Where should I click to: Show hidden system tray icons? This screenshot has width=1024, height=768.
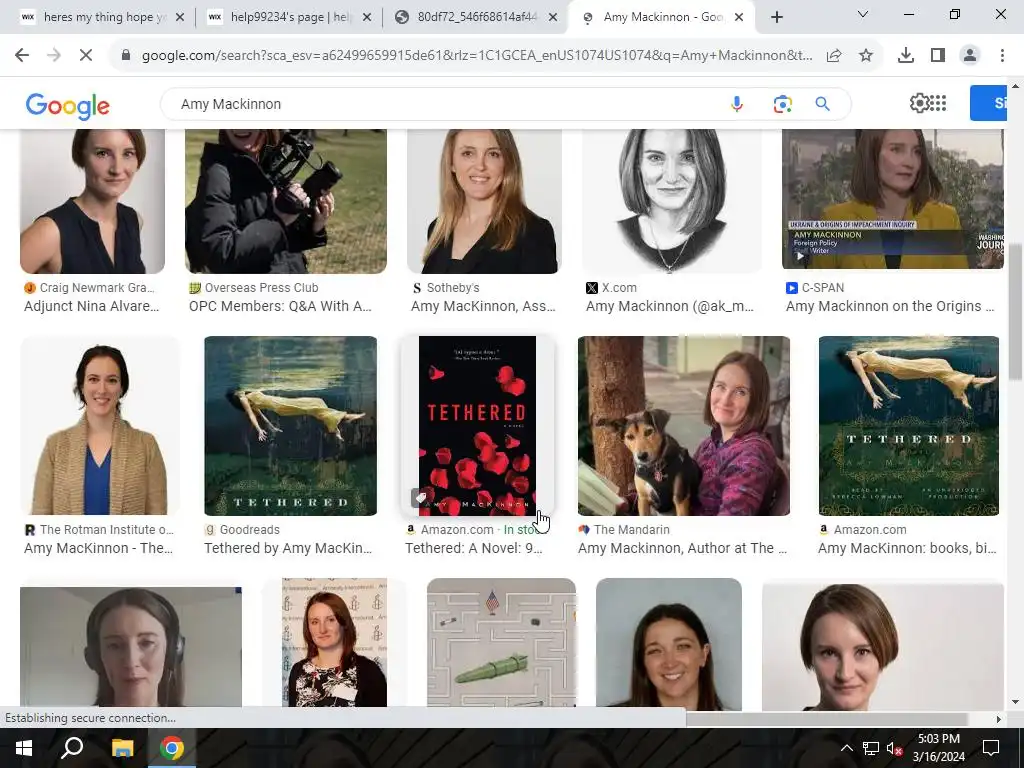tap(846, 748)
